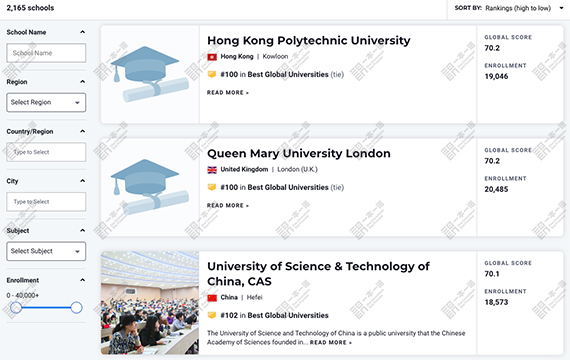The width and height of the screenshot is (570, 360).
Task: Click the School Name input field
Action: pyautogui.click(x=46, y=53)
